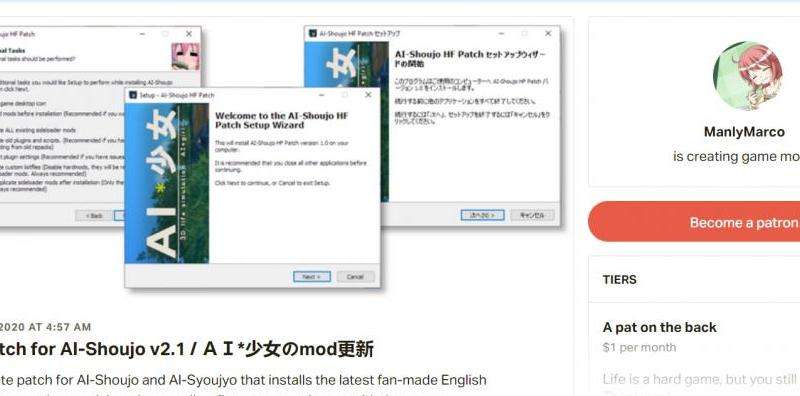Close the Japanese AI-Shoujo HF Patch window
This screenshot has width=800, height=396.
pyautogui.click(x=548, y=33)
